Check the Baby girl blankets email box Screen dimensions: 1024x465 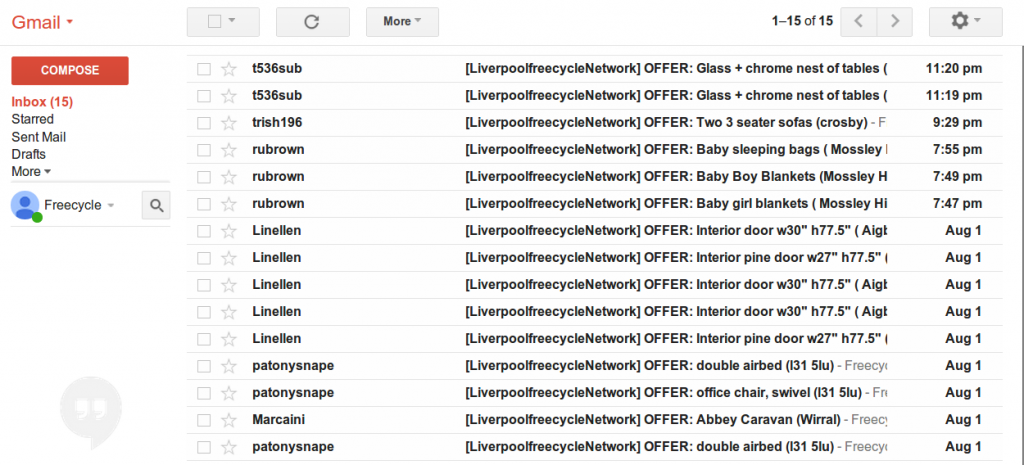coord(204,204)
